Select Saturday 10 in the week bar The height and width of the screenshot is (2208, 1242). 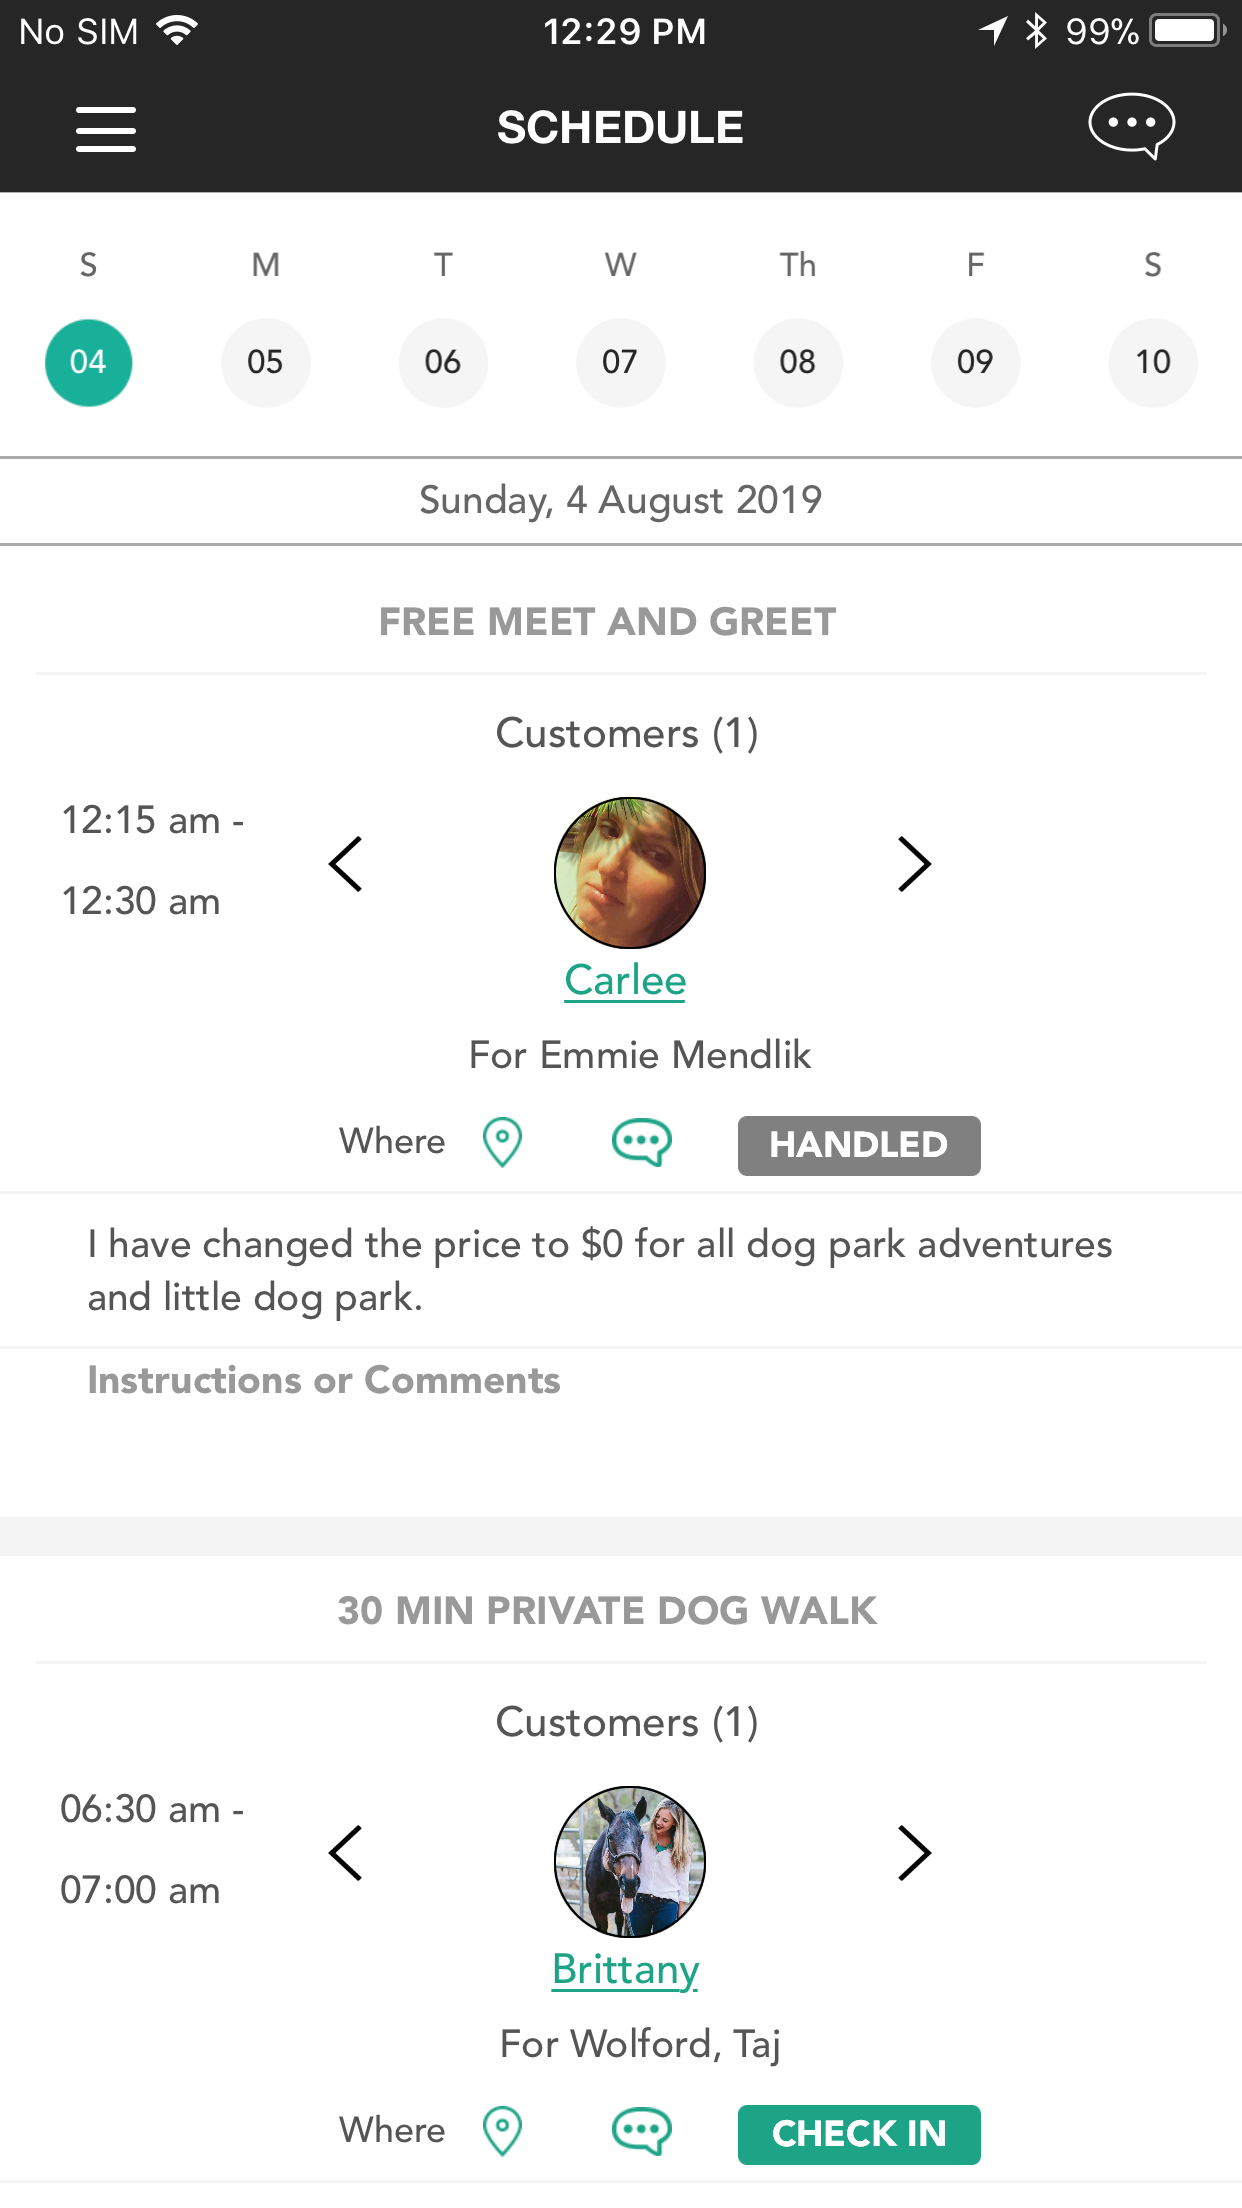click(1153, 362)
